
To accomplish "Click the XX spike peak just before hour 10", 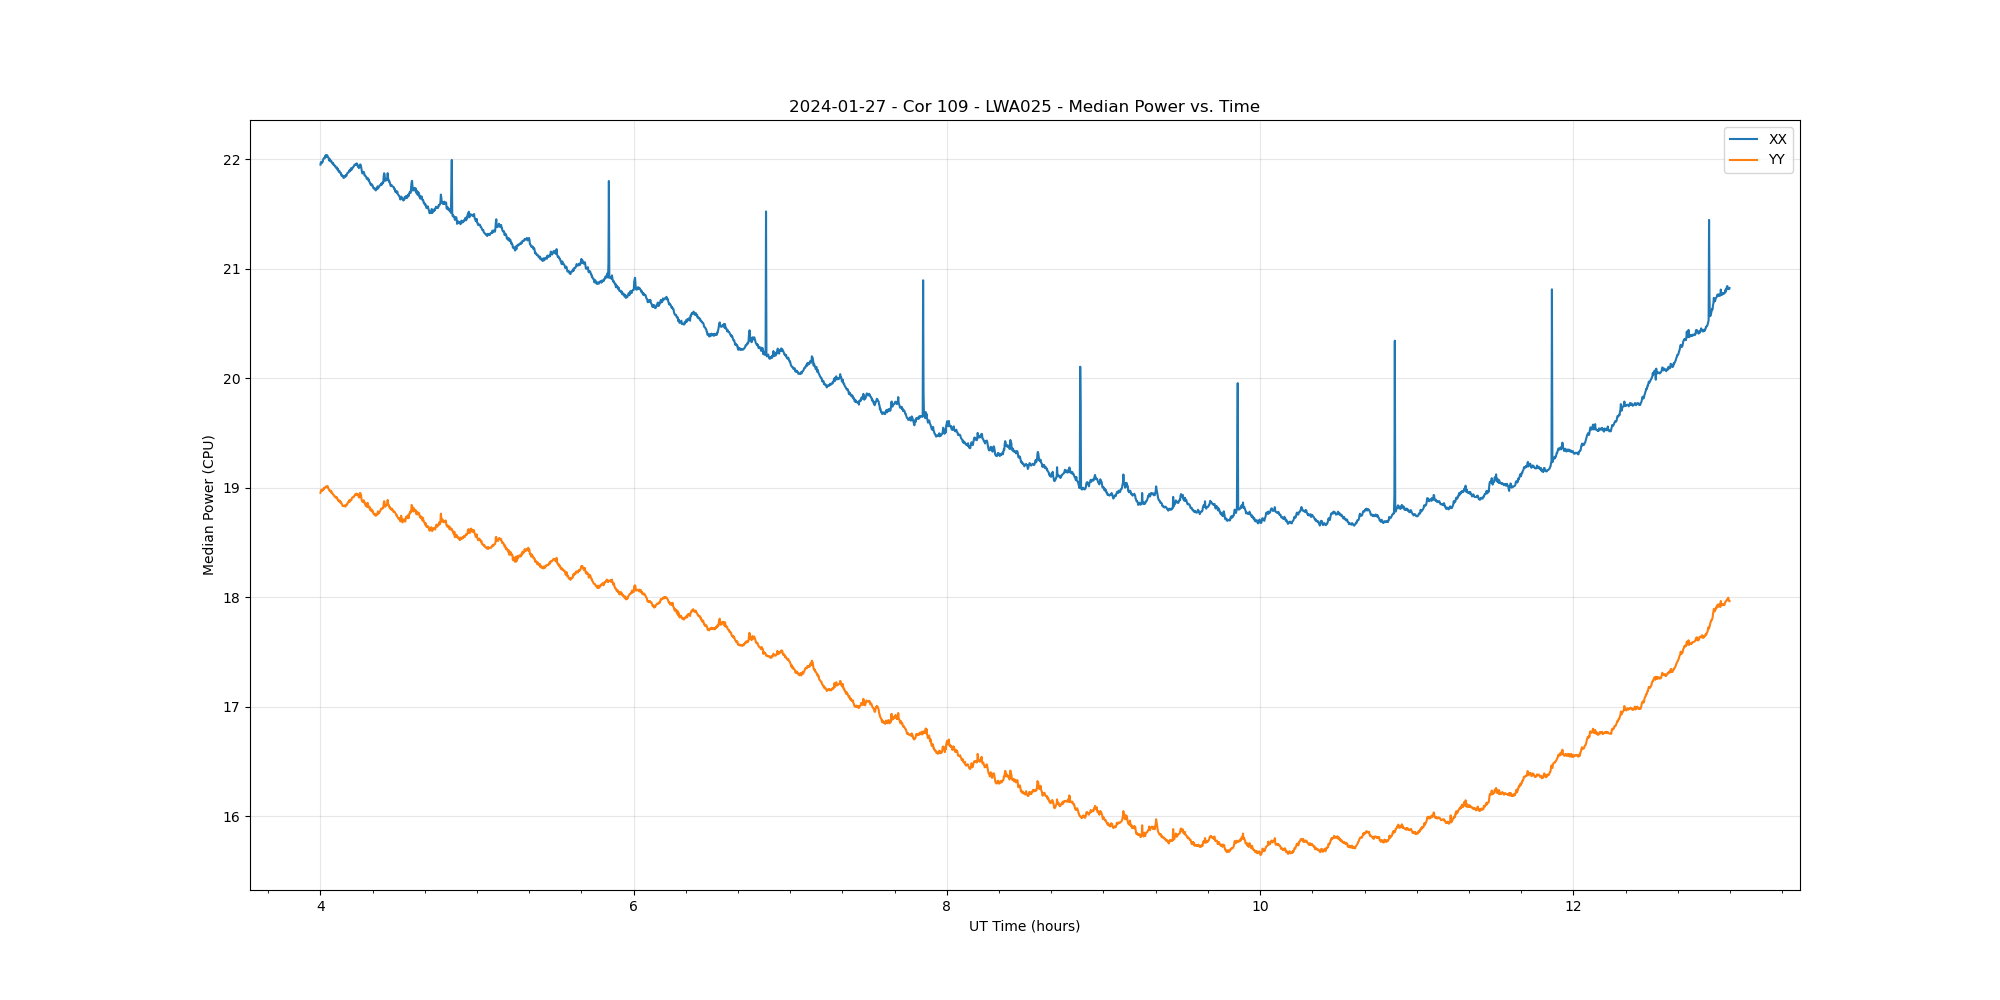I will [1237, 384].
